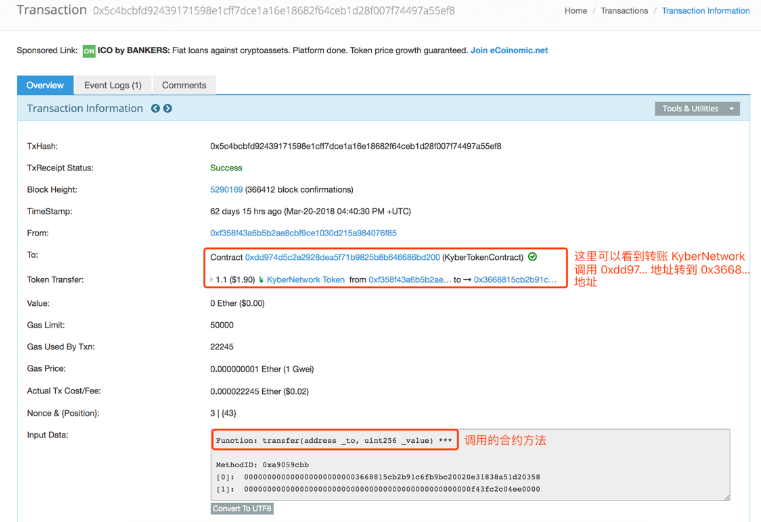761x522 pixels.
Task: Click the green verified contract checkmark icon
Action: (532, 257)
